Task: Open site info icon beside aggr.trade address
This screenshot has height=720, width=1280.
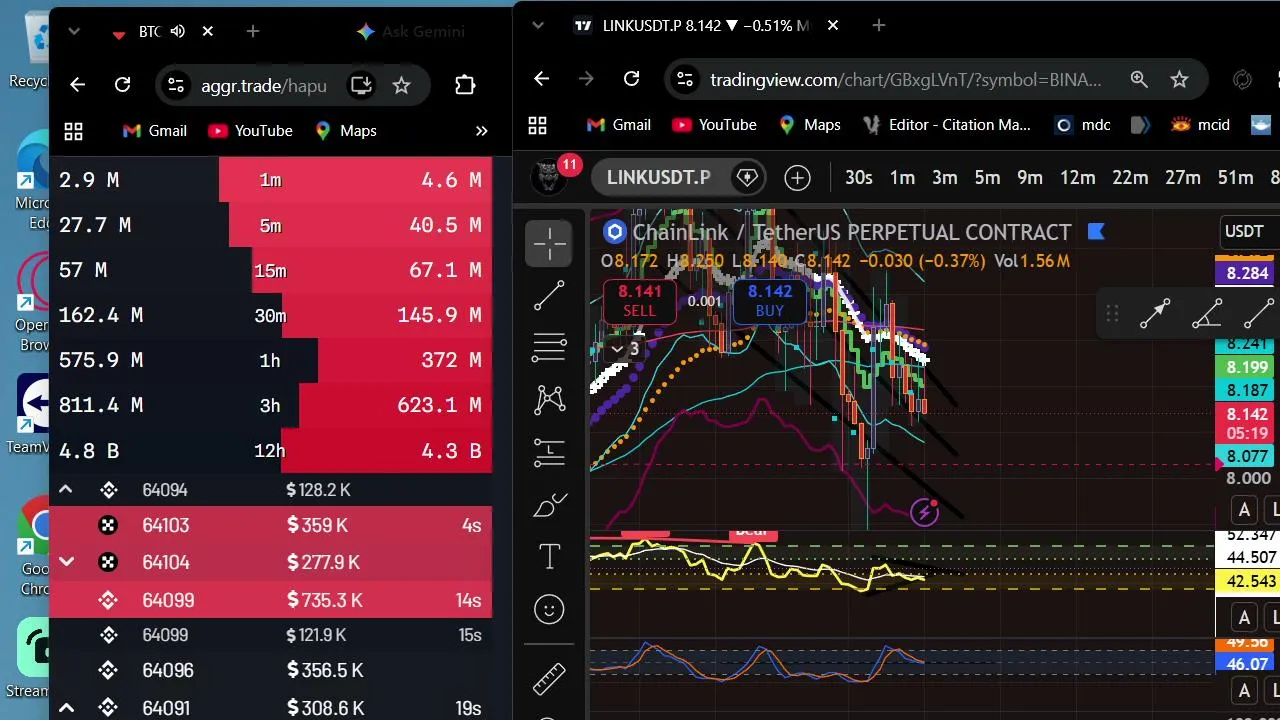Action: click(x=175, y=85)
